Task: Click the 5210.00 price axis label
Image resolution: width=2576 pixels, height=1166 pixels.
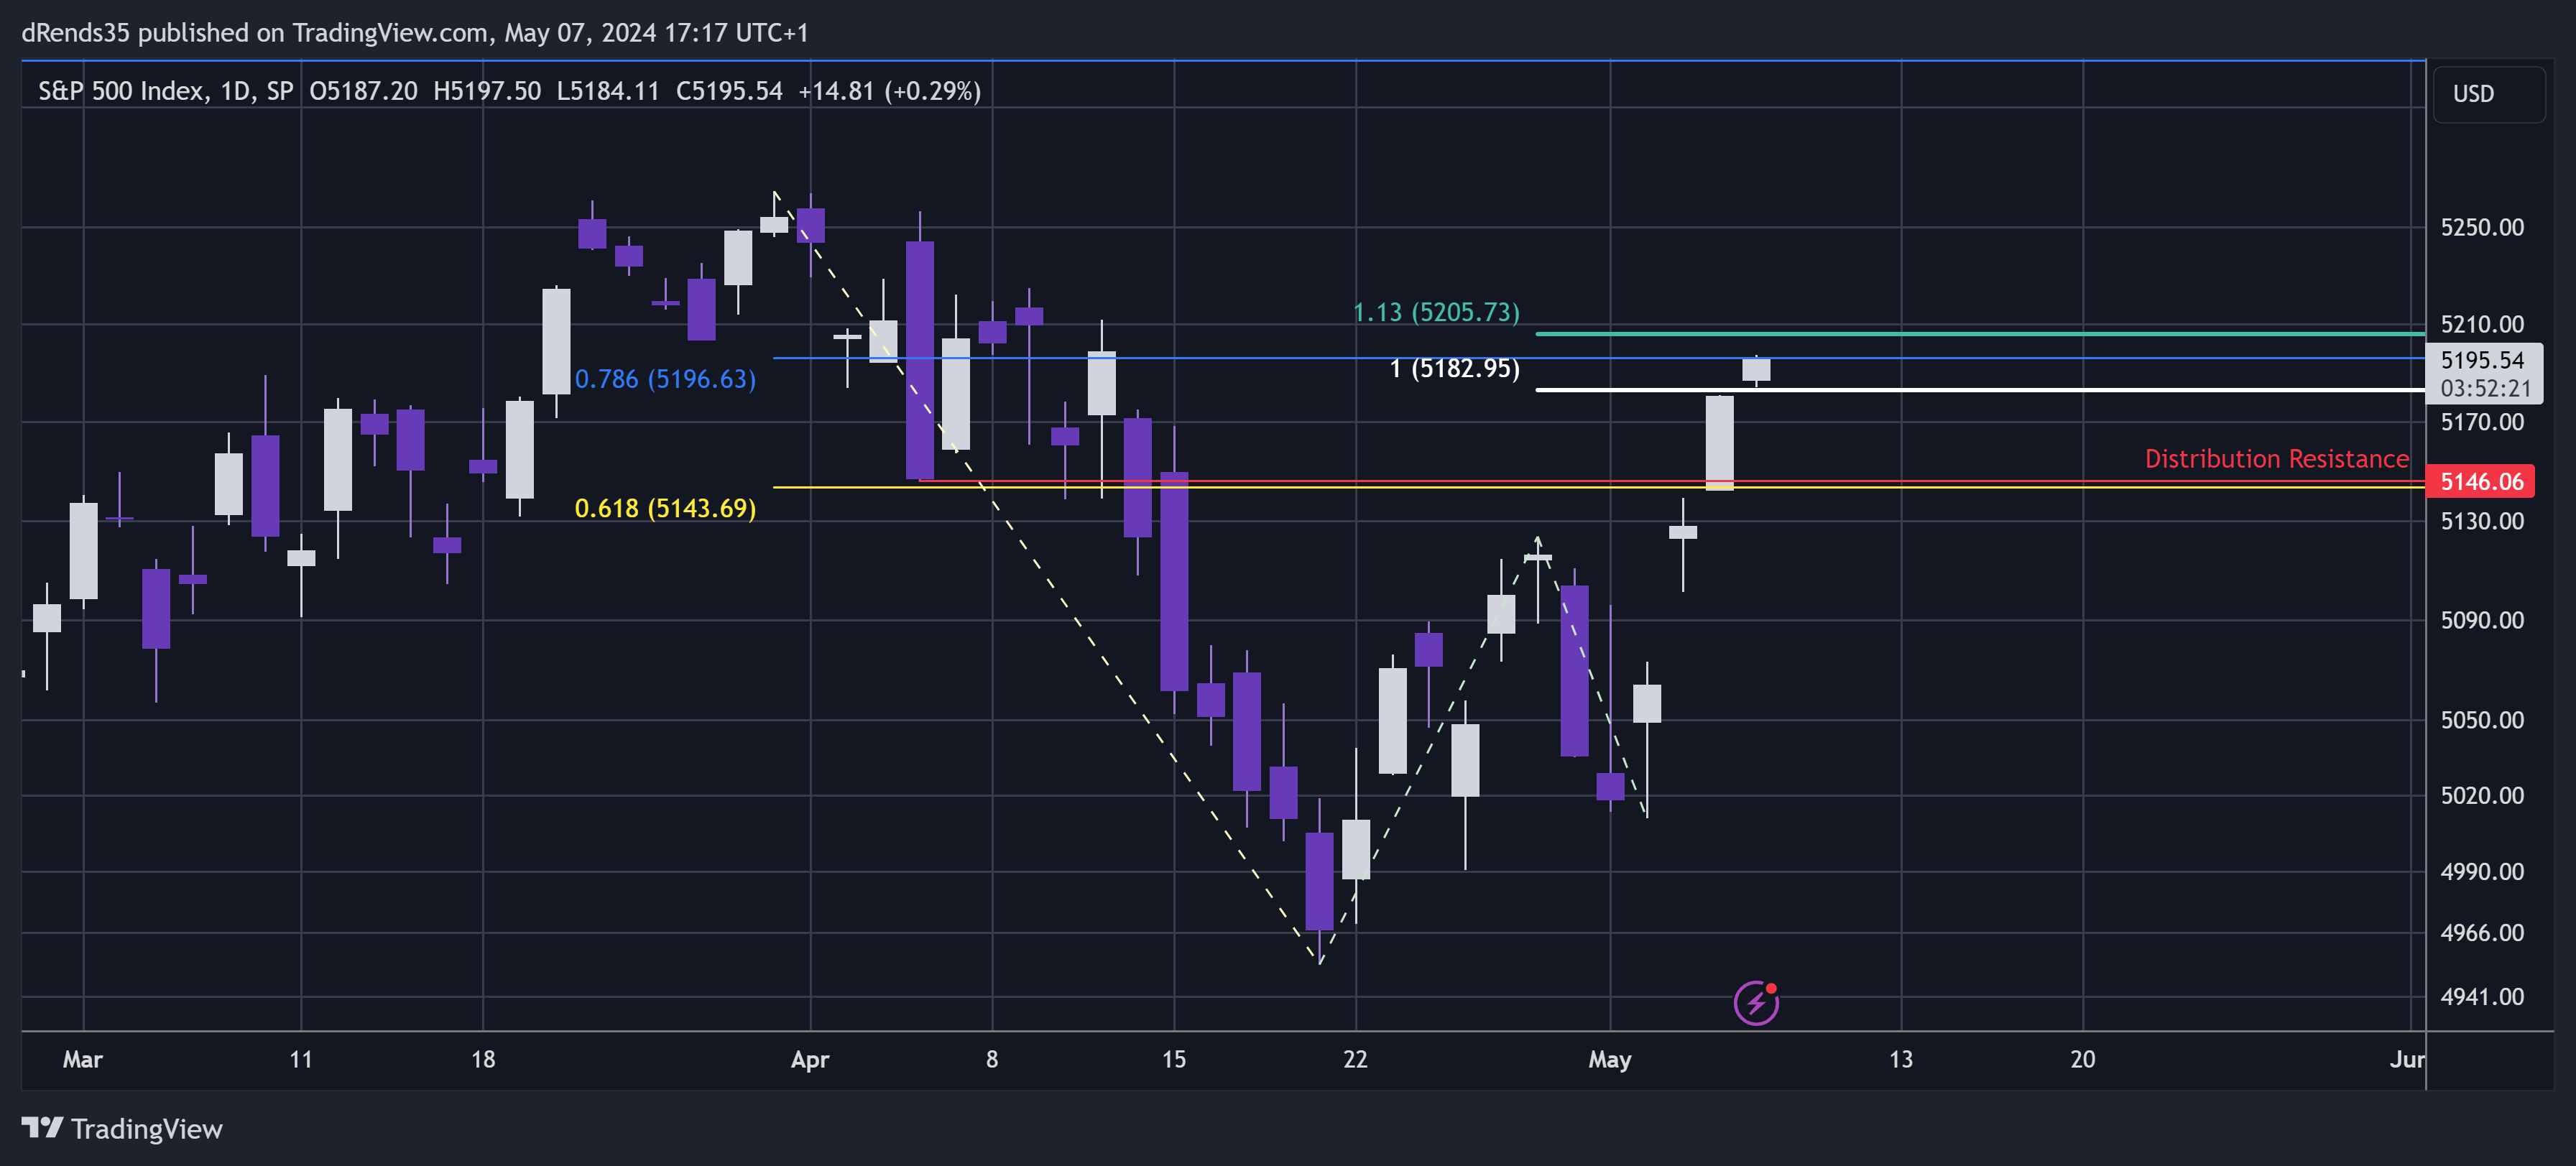Action: coord(2482,324)
